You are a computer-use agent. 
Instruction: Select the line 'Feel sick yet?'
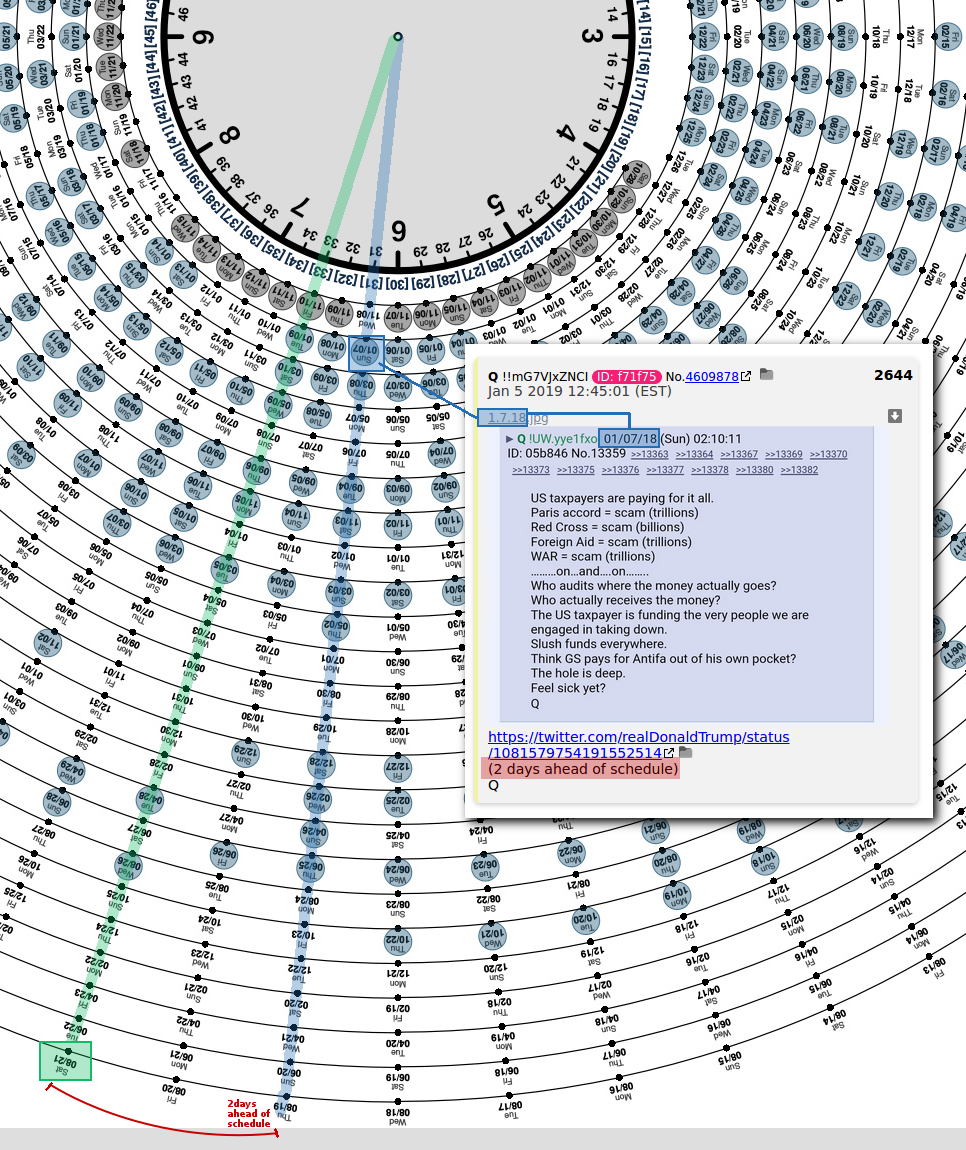568,688
